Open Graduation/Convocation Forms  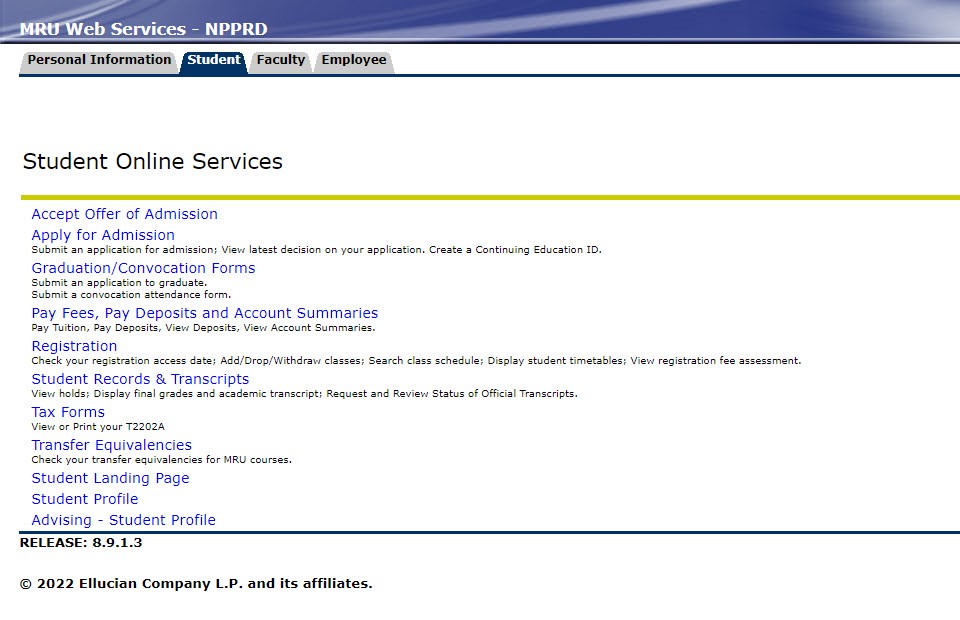143,268
